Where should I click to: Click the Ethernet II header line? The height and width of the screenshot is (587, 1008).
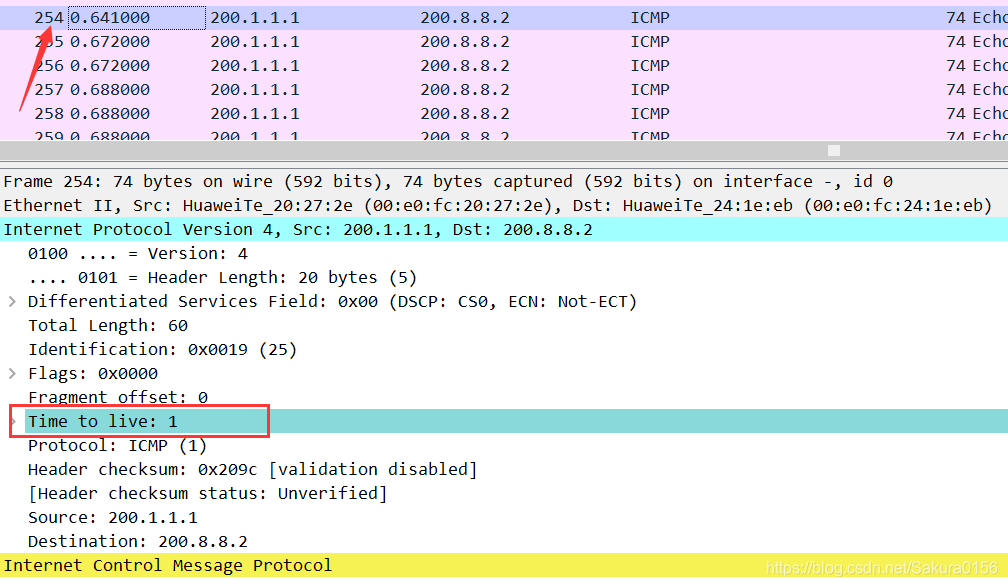click(x=504, y=205)
